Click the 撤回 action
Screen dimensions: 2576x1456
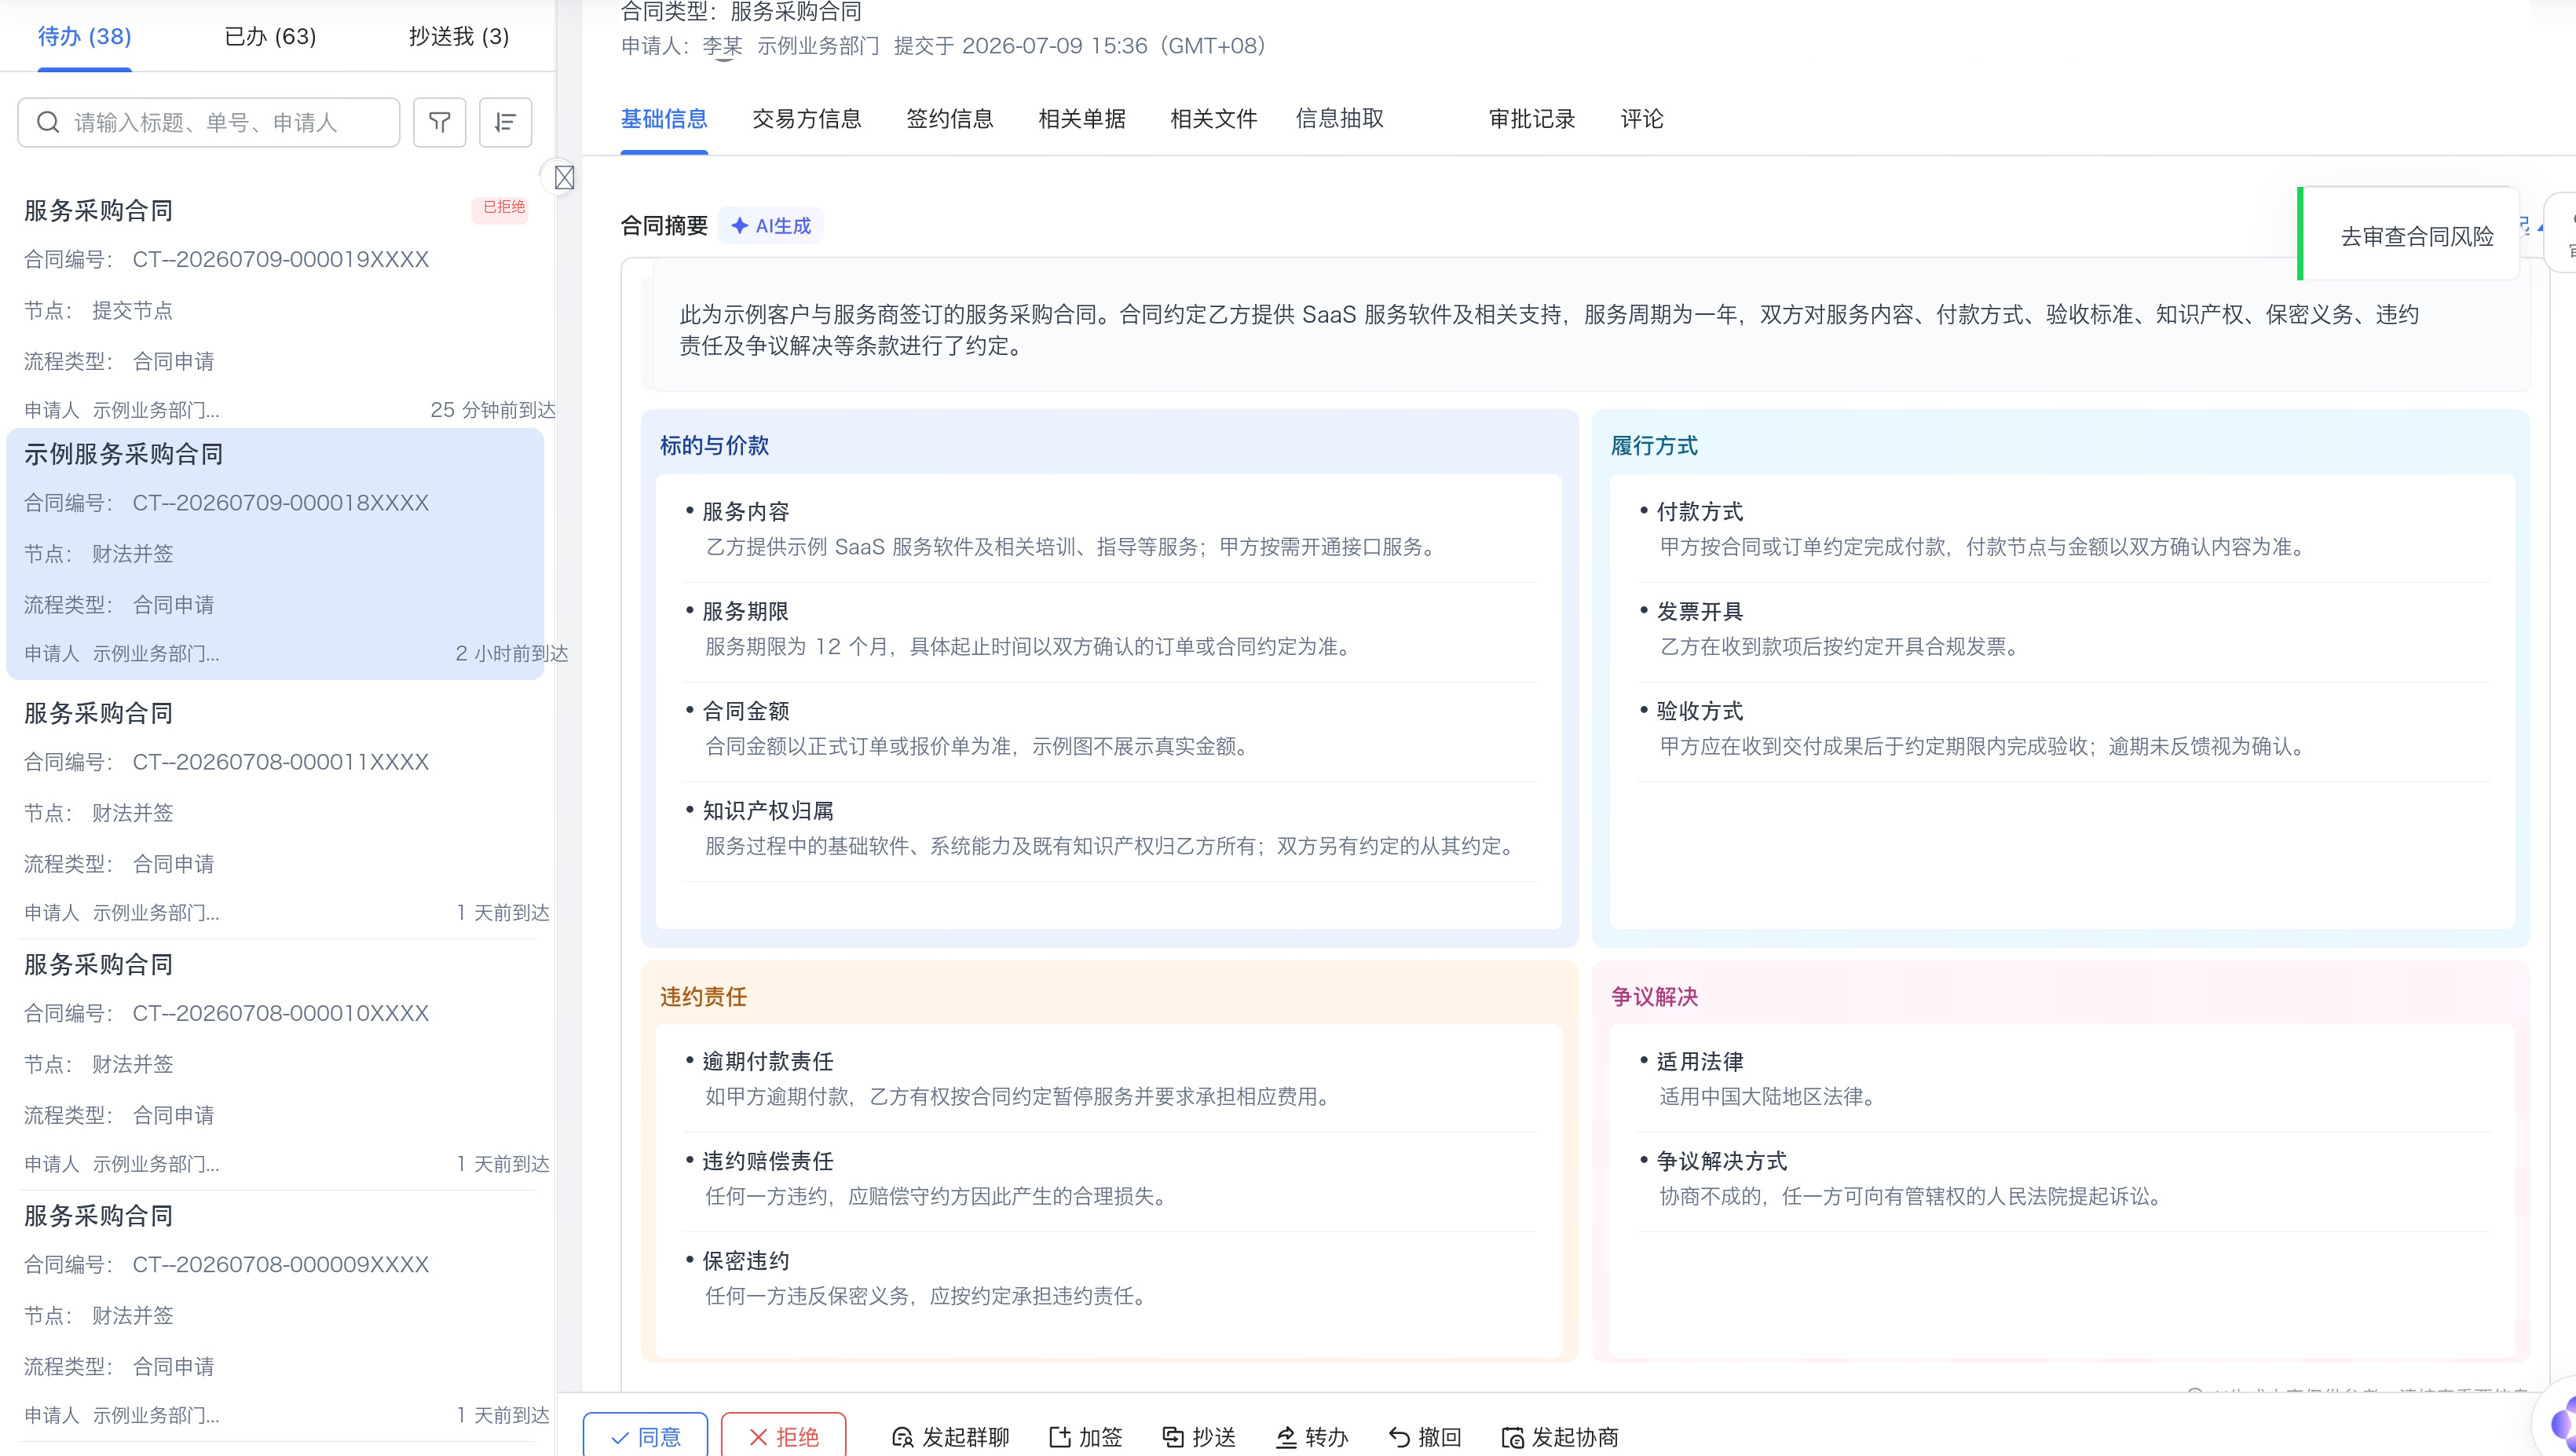tap(1425, 1437)
